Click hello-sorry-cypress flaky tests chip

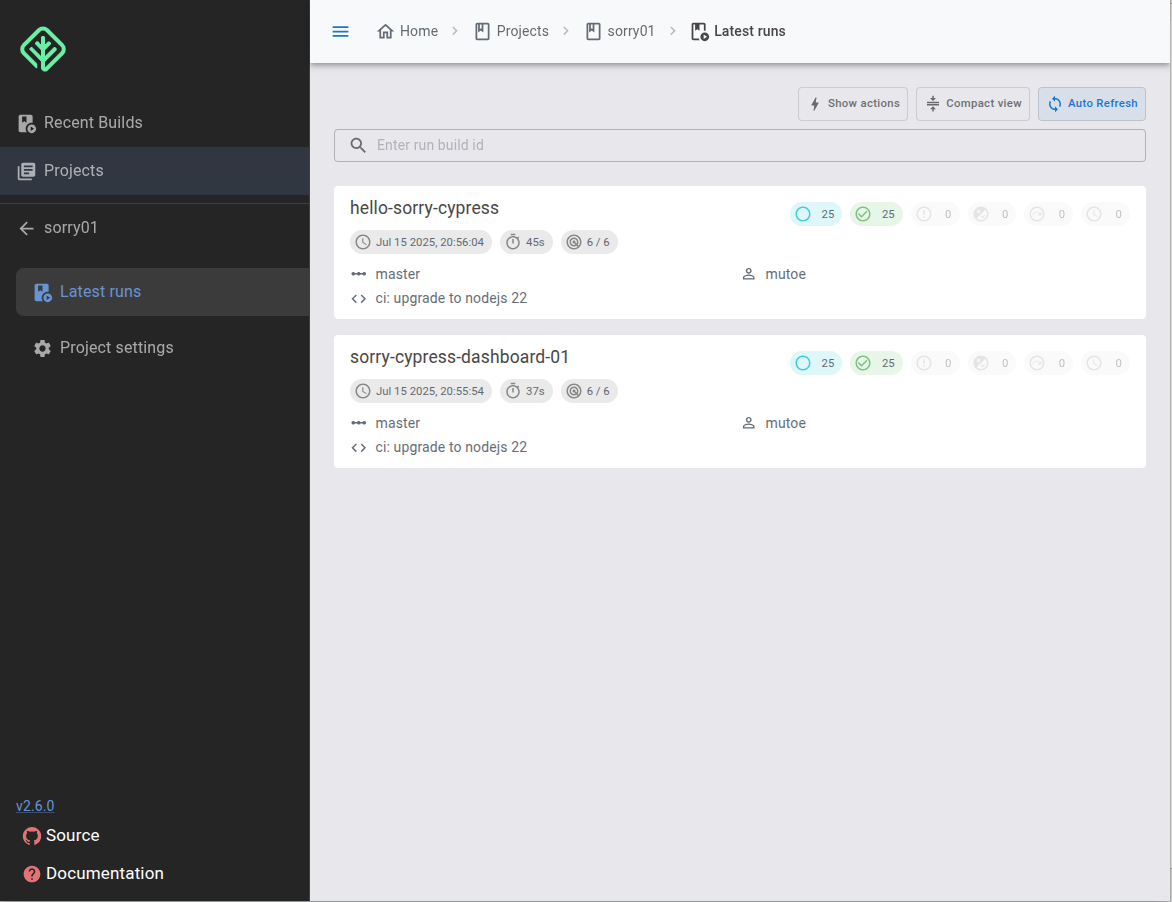992,214
